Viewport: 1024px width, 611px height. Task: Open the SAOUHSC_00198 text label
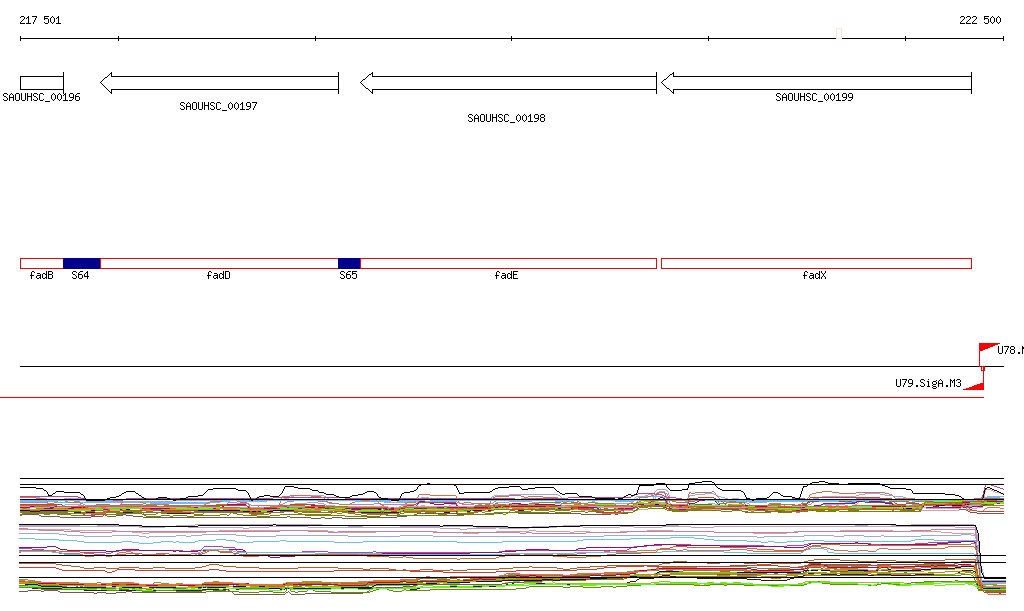506,118
